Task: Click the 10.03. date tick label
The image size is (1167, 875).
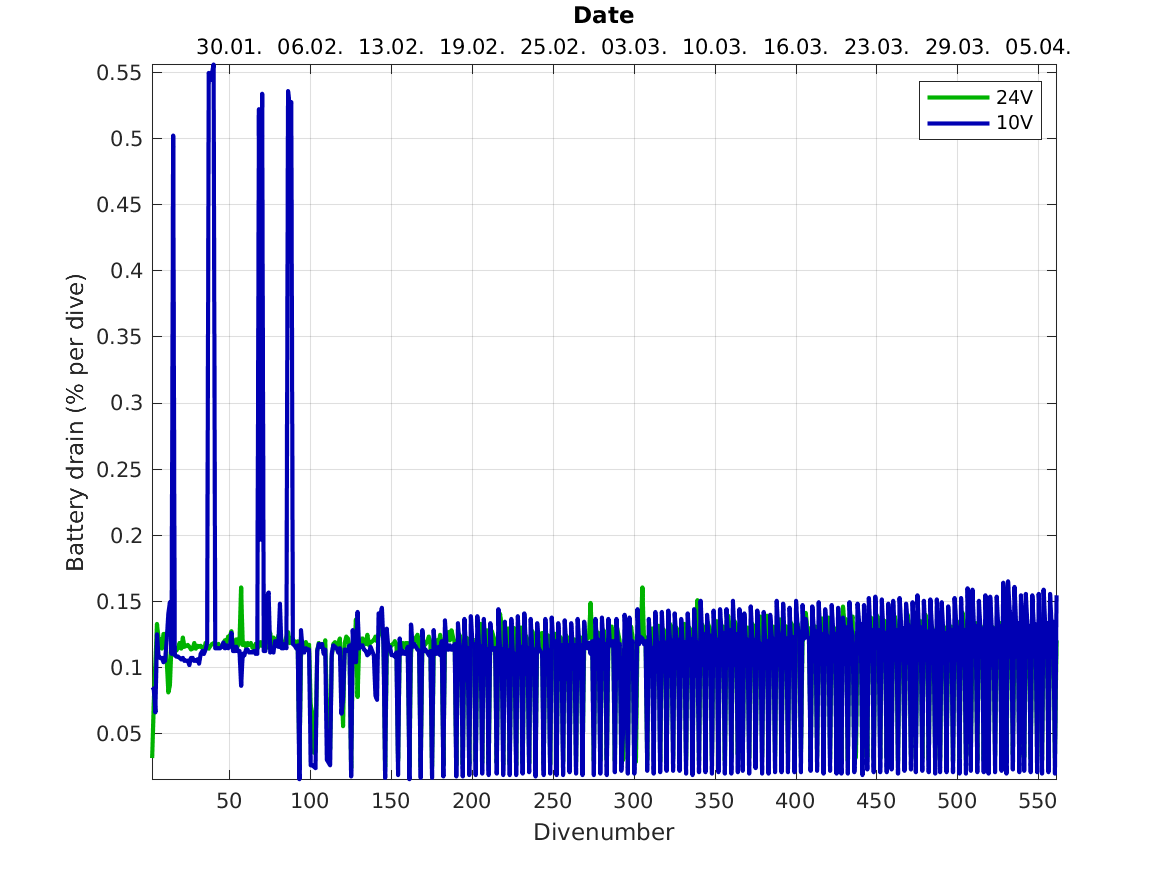Action: coord(715,48)
